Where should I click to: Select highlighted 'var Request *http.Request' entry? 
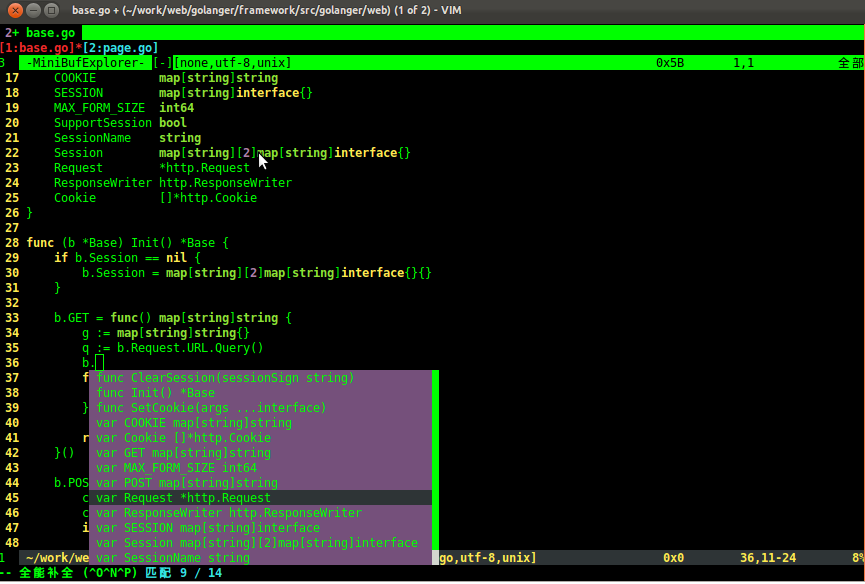[x=183, y=498]
